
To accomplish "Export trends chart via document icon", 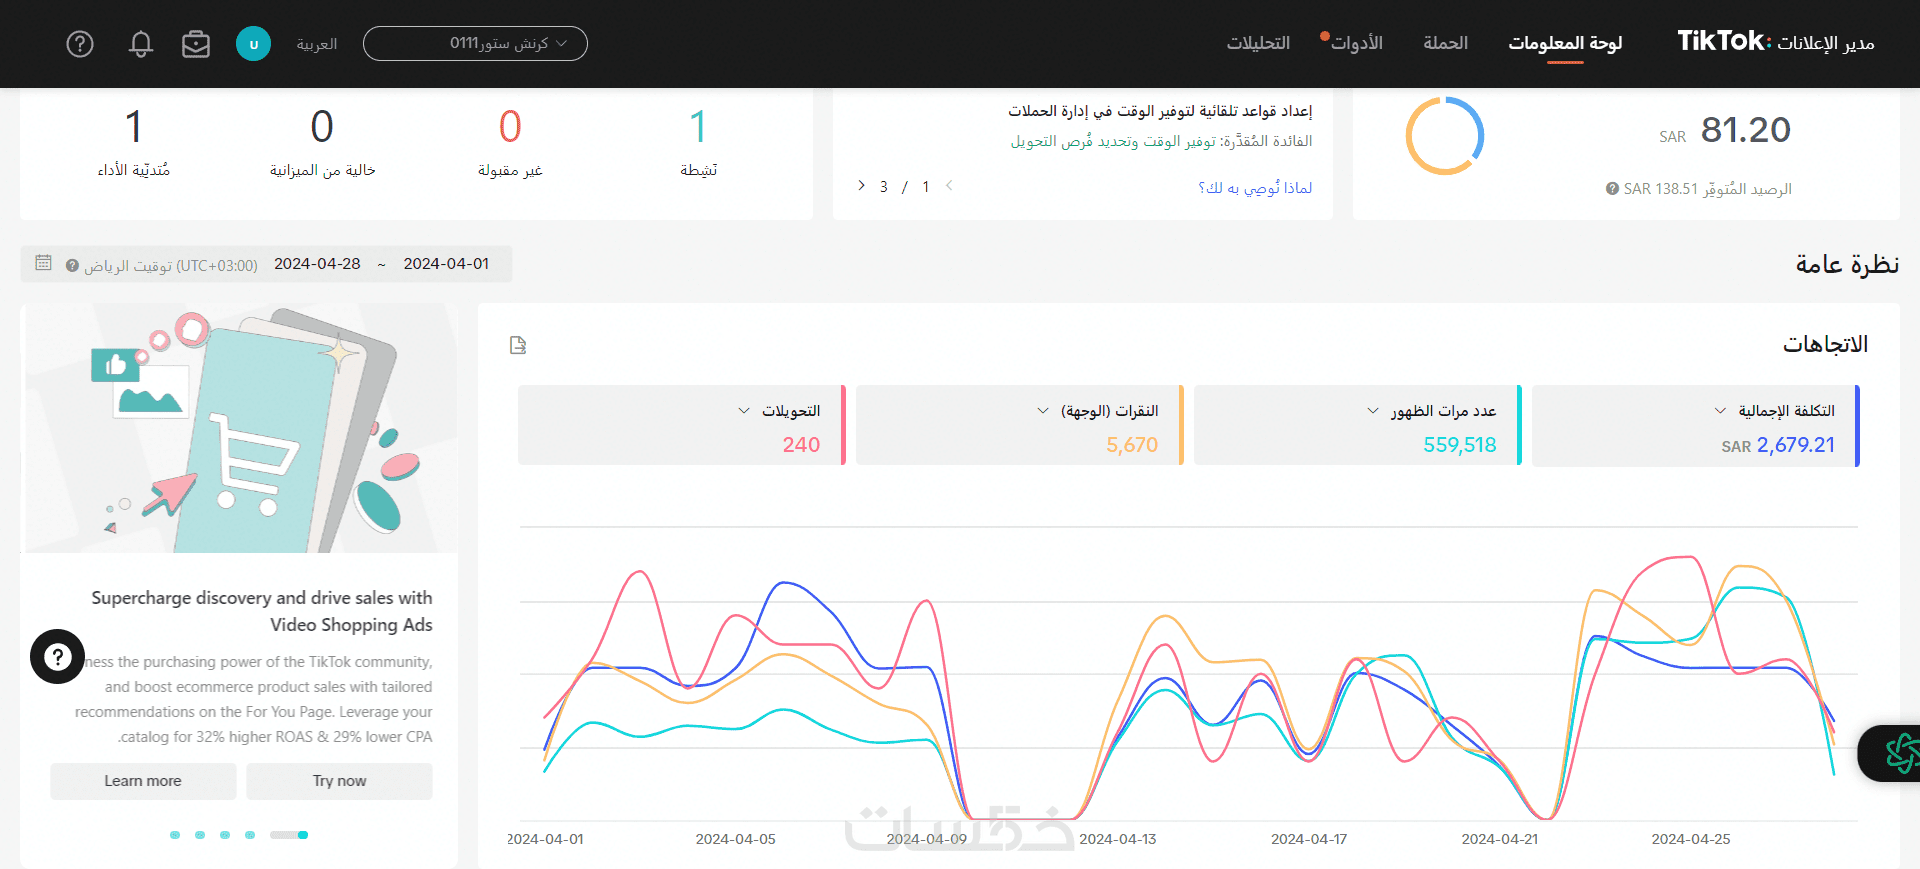I will pyautogui.click(x=518, y=345).
